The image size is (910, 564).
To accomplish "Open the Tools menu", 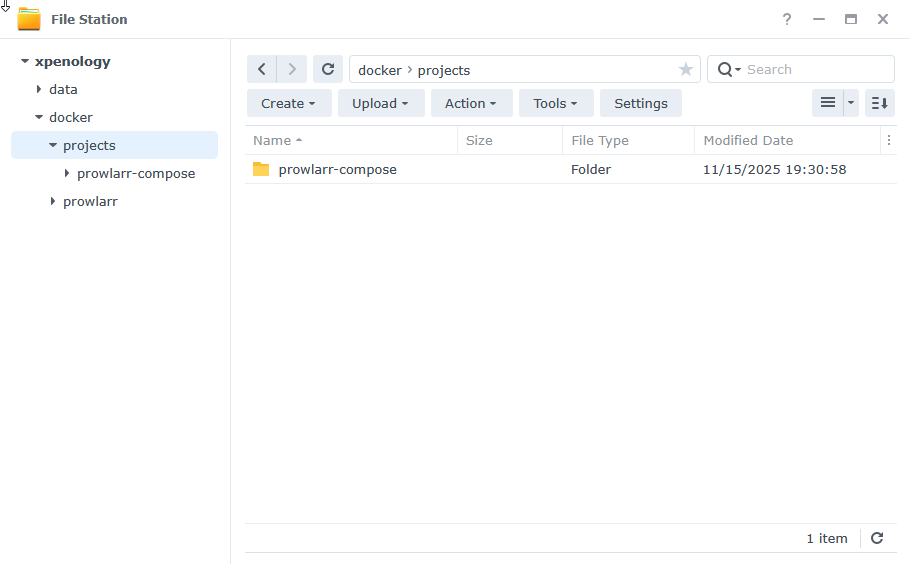I will click(x=555, y=103).
